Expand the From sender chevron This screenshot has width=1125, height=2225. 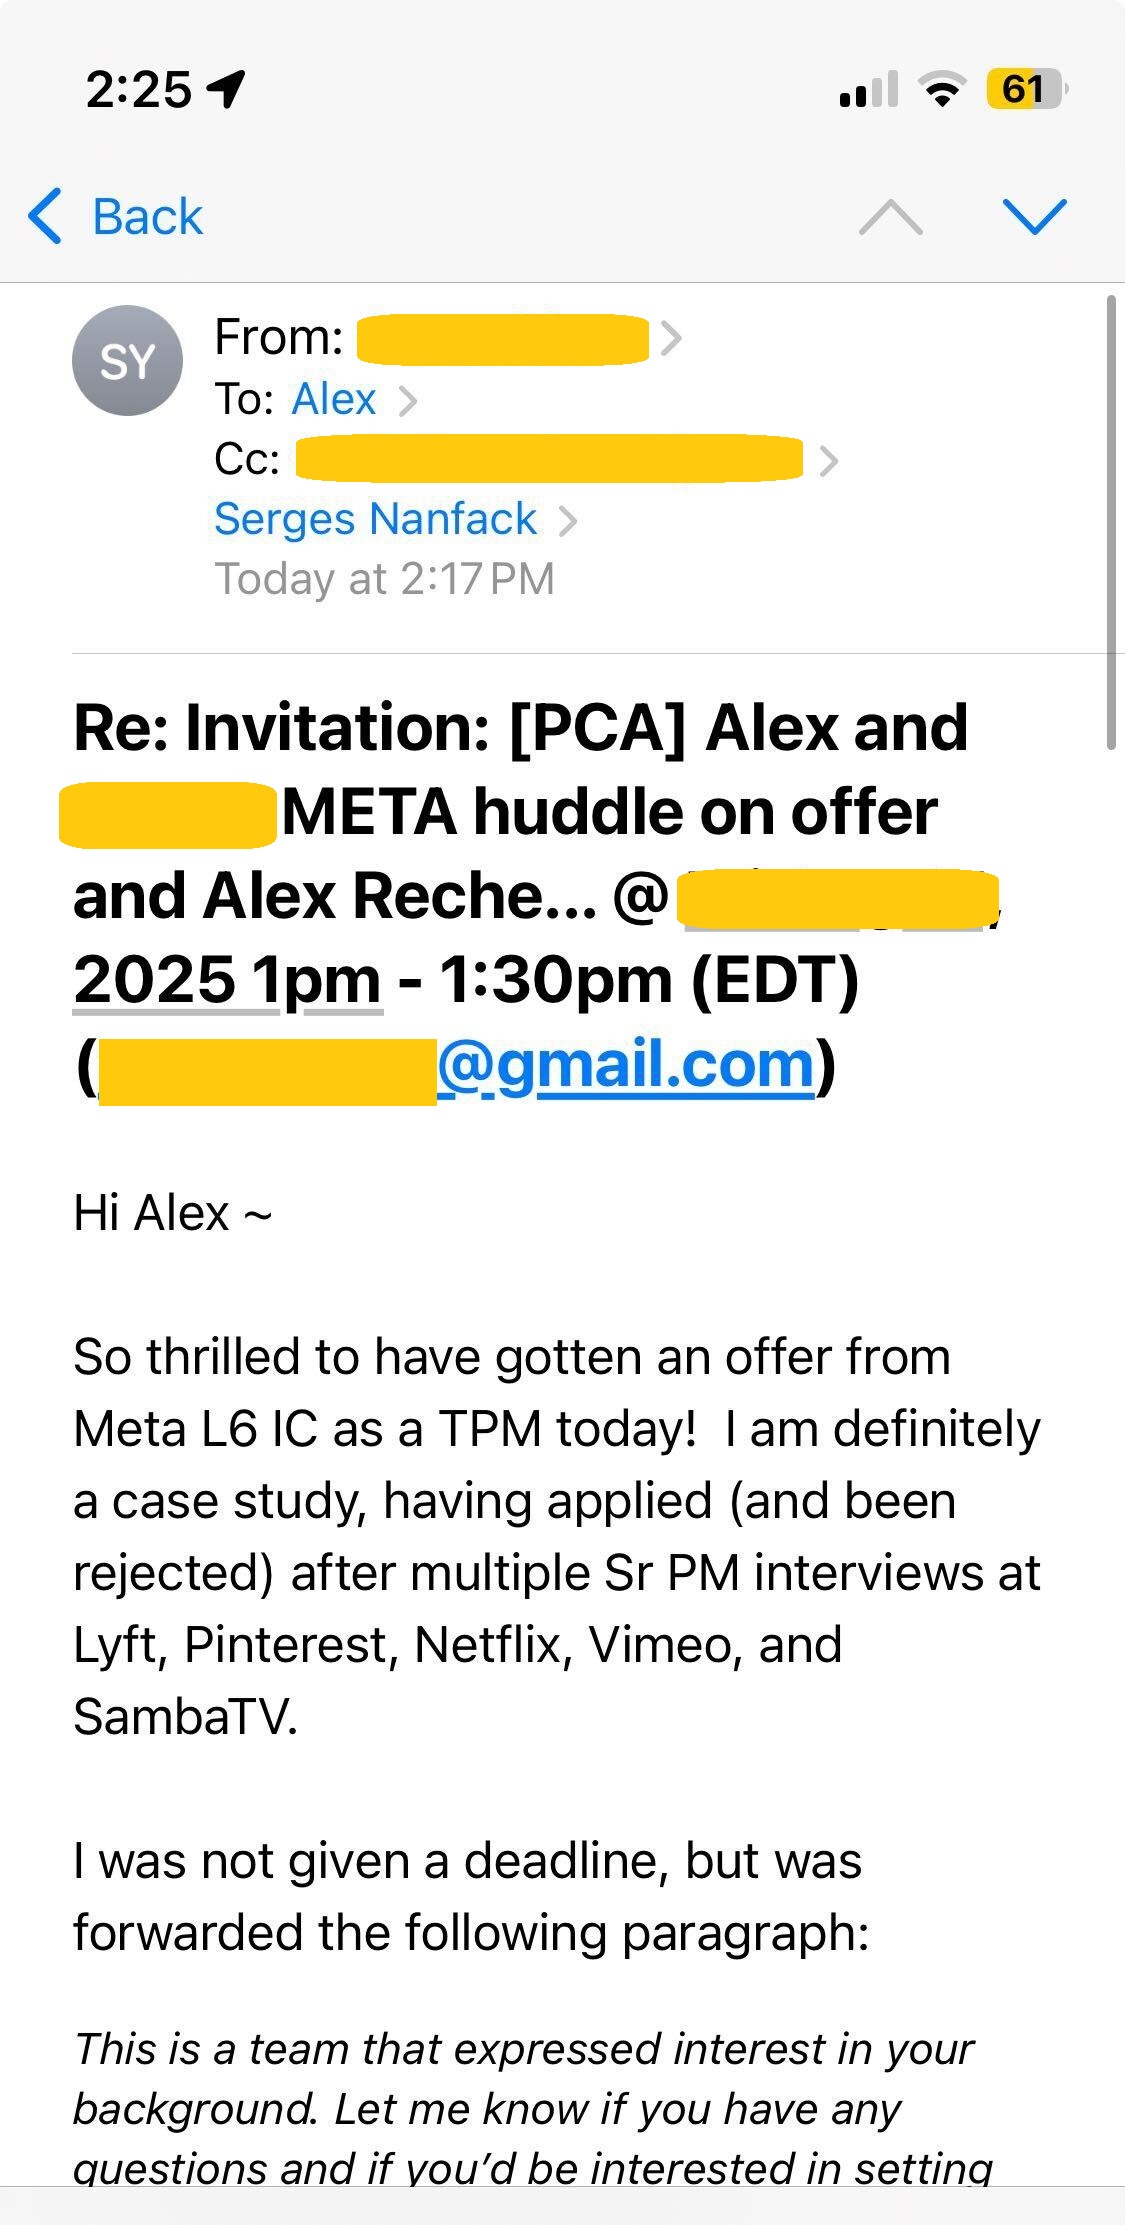(x=671, y=338)
